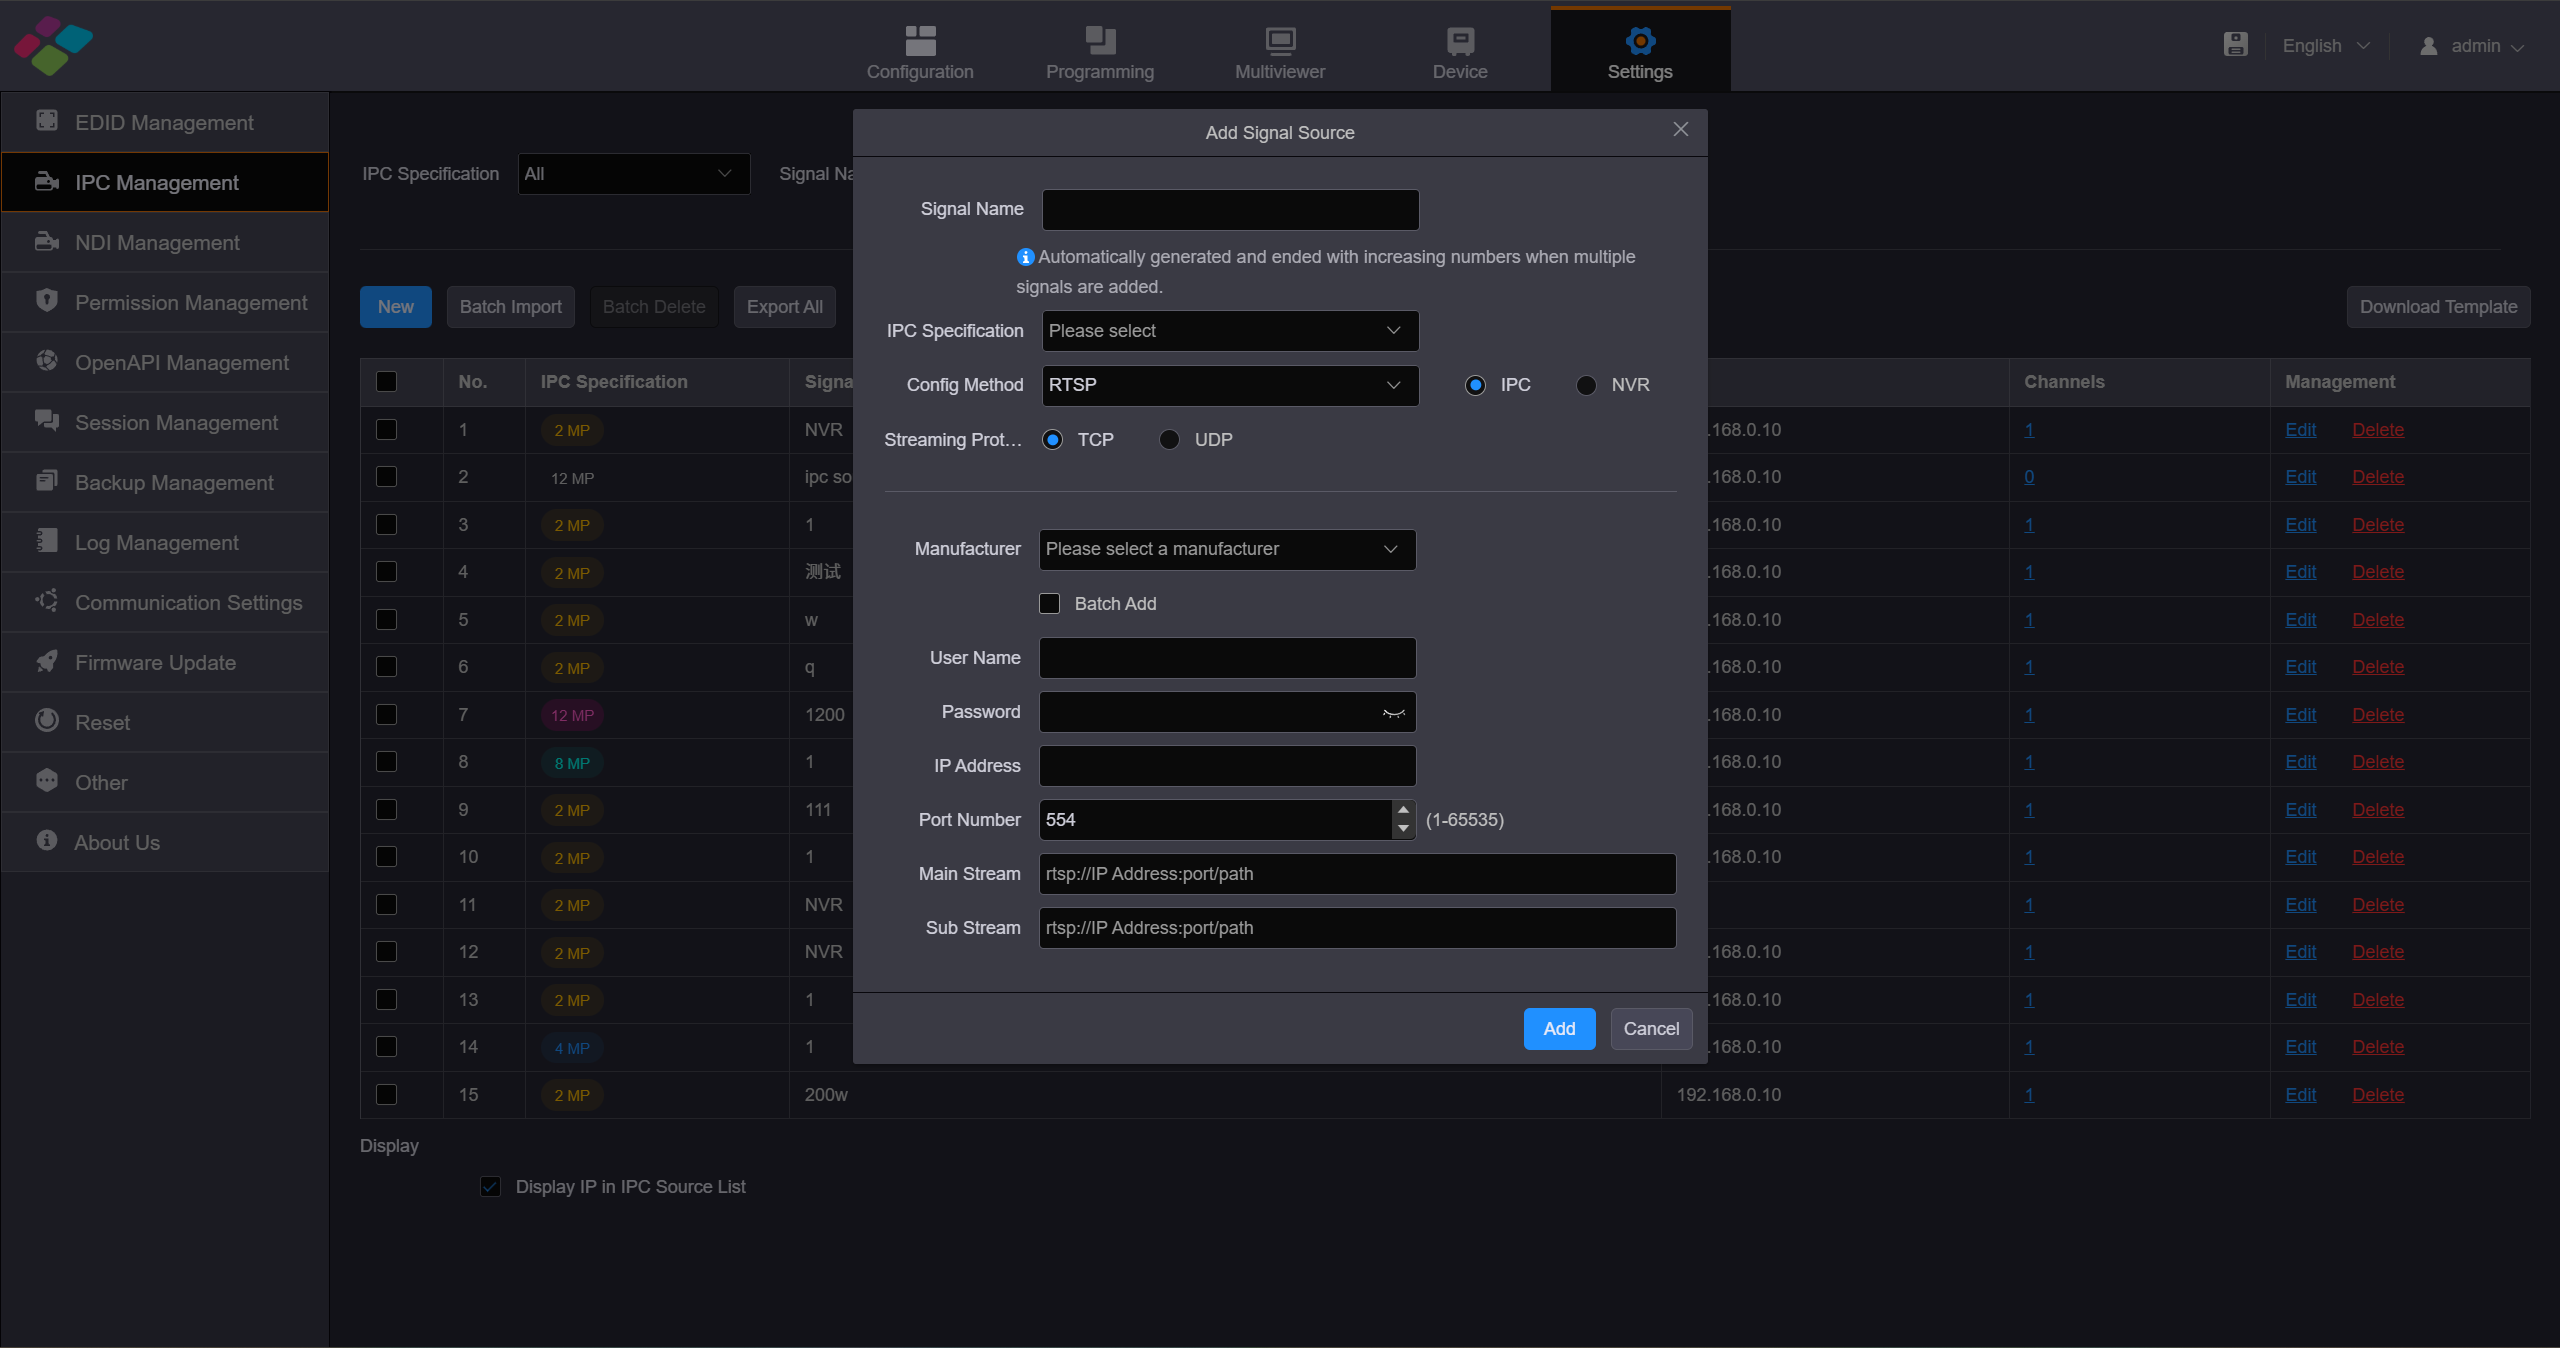The height and width of the screenshot is (1348, 2560).
Task: Open the Config Method dropdown
Action: (1229, 385)
